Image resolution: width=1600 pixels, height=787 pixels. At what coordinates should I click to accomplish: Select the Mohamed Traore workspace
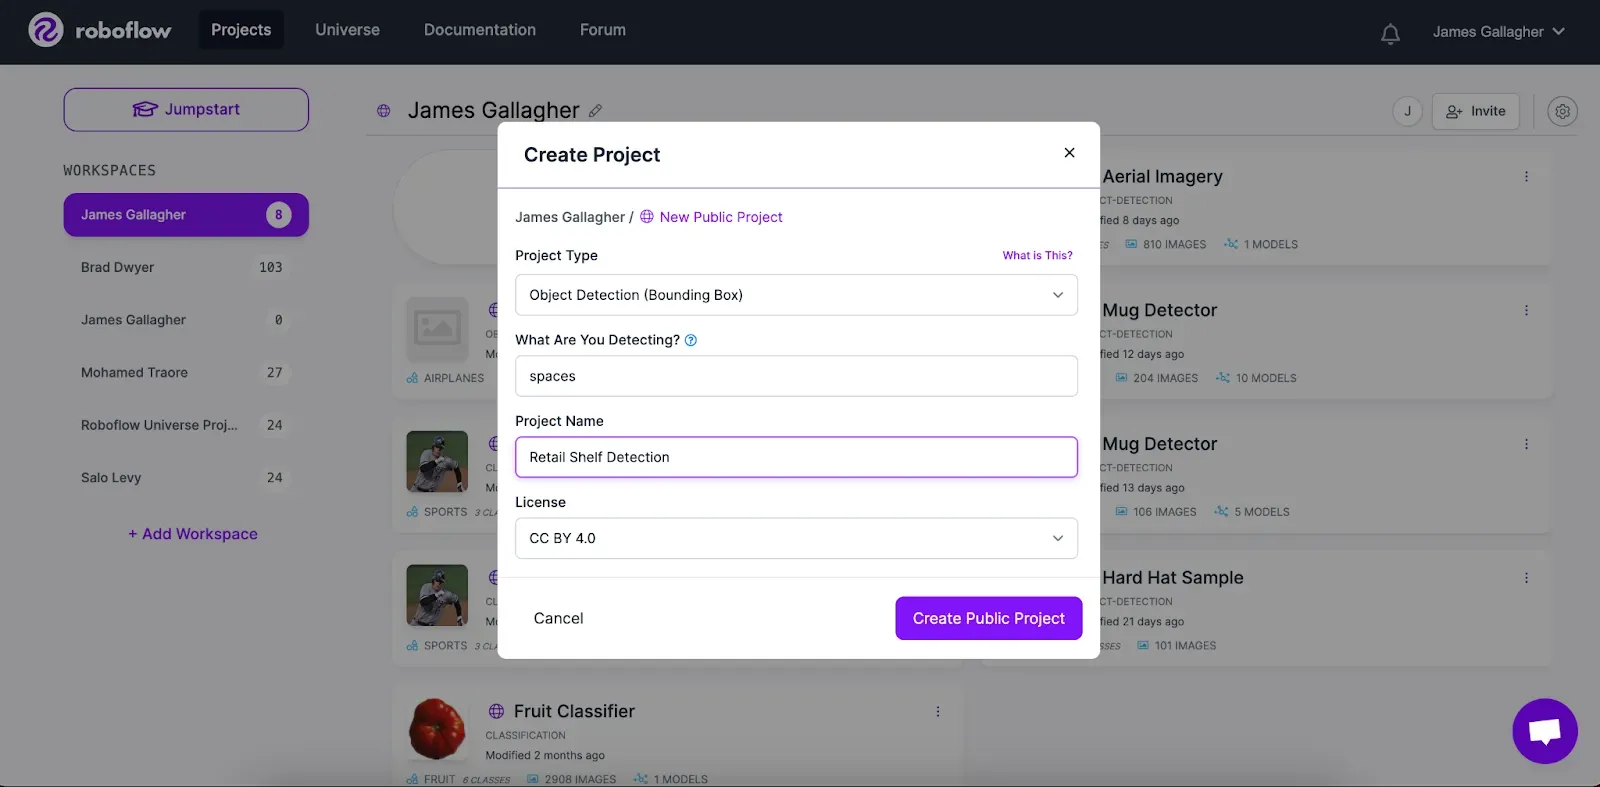[x=186, y=372]
